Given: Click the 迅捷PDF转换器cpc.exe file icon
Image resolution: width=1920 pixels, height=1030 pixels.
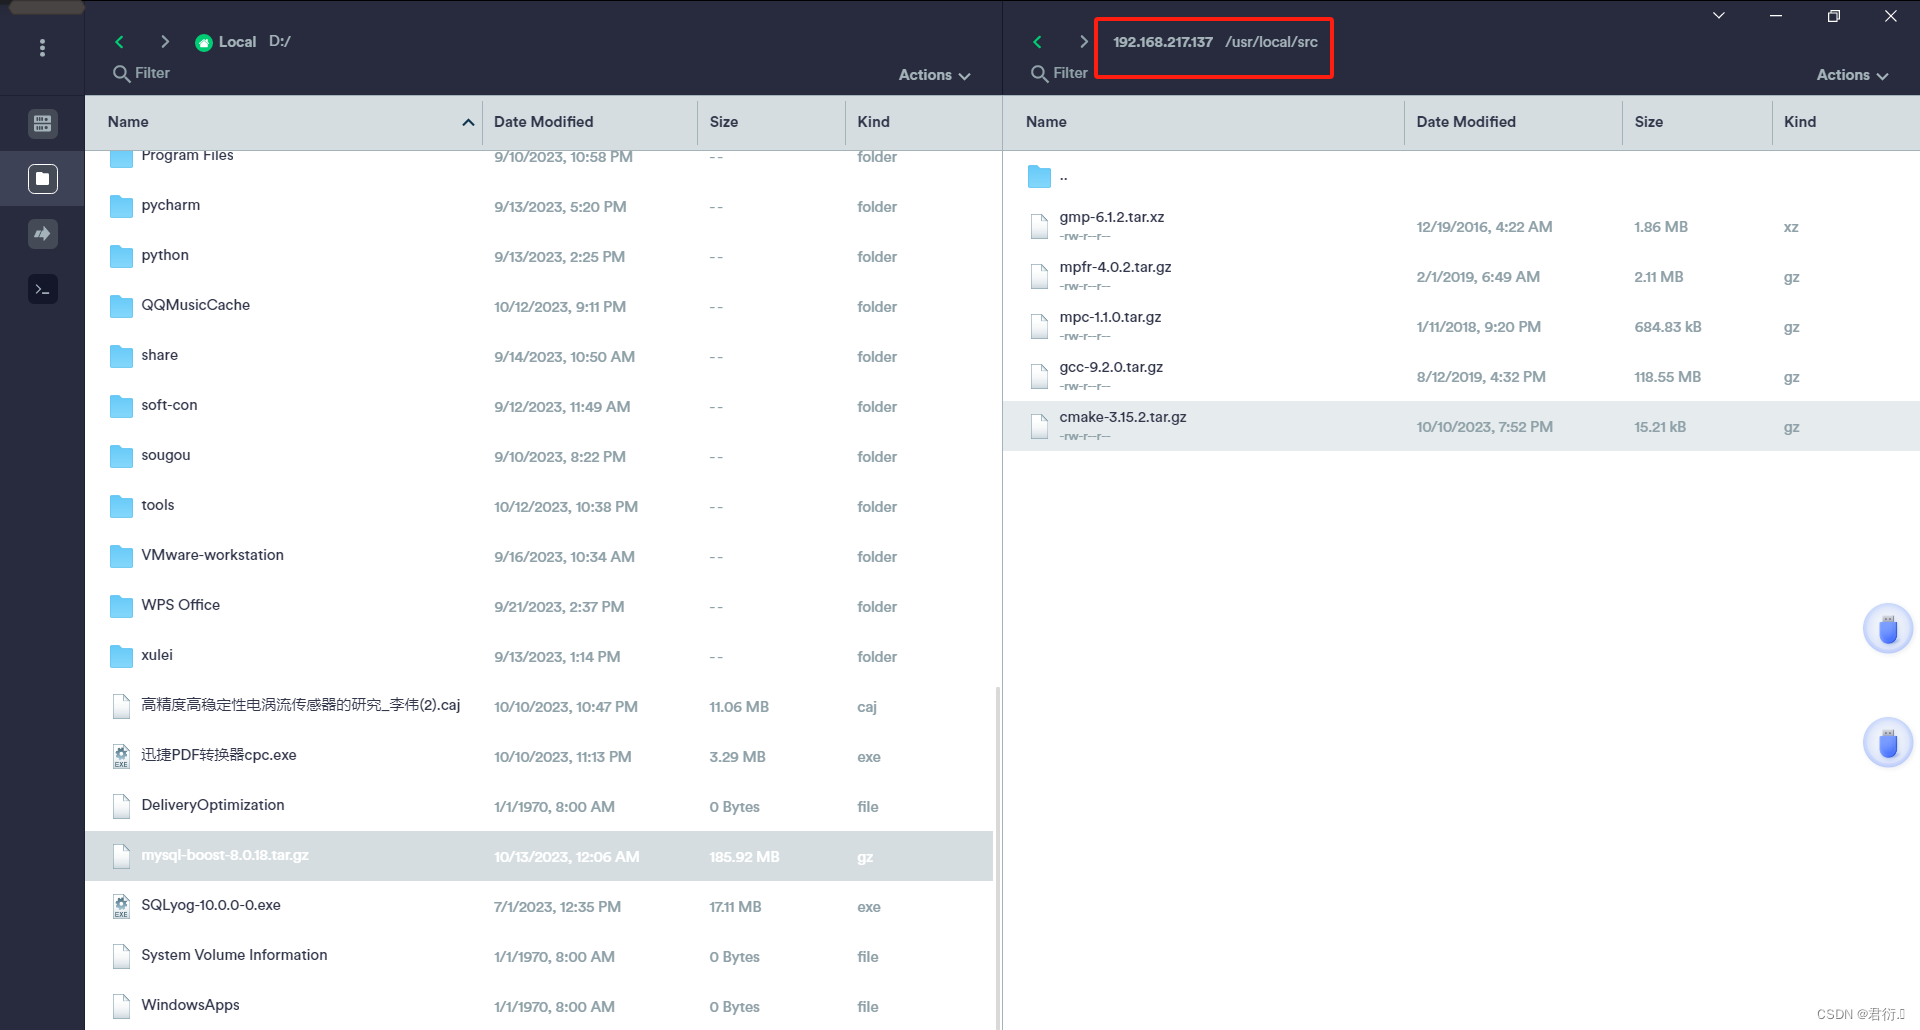Looking at the screenshot, I should click(121, 756).
